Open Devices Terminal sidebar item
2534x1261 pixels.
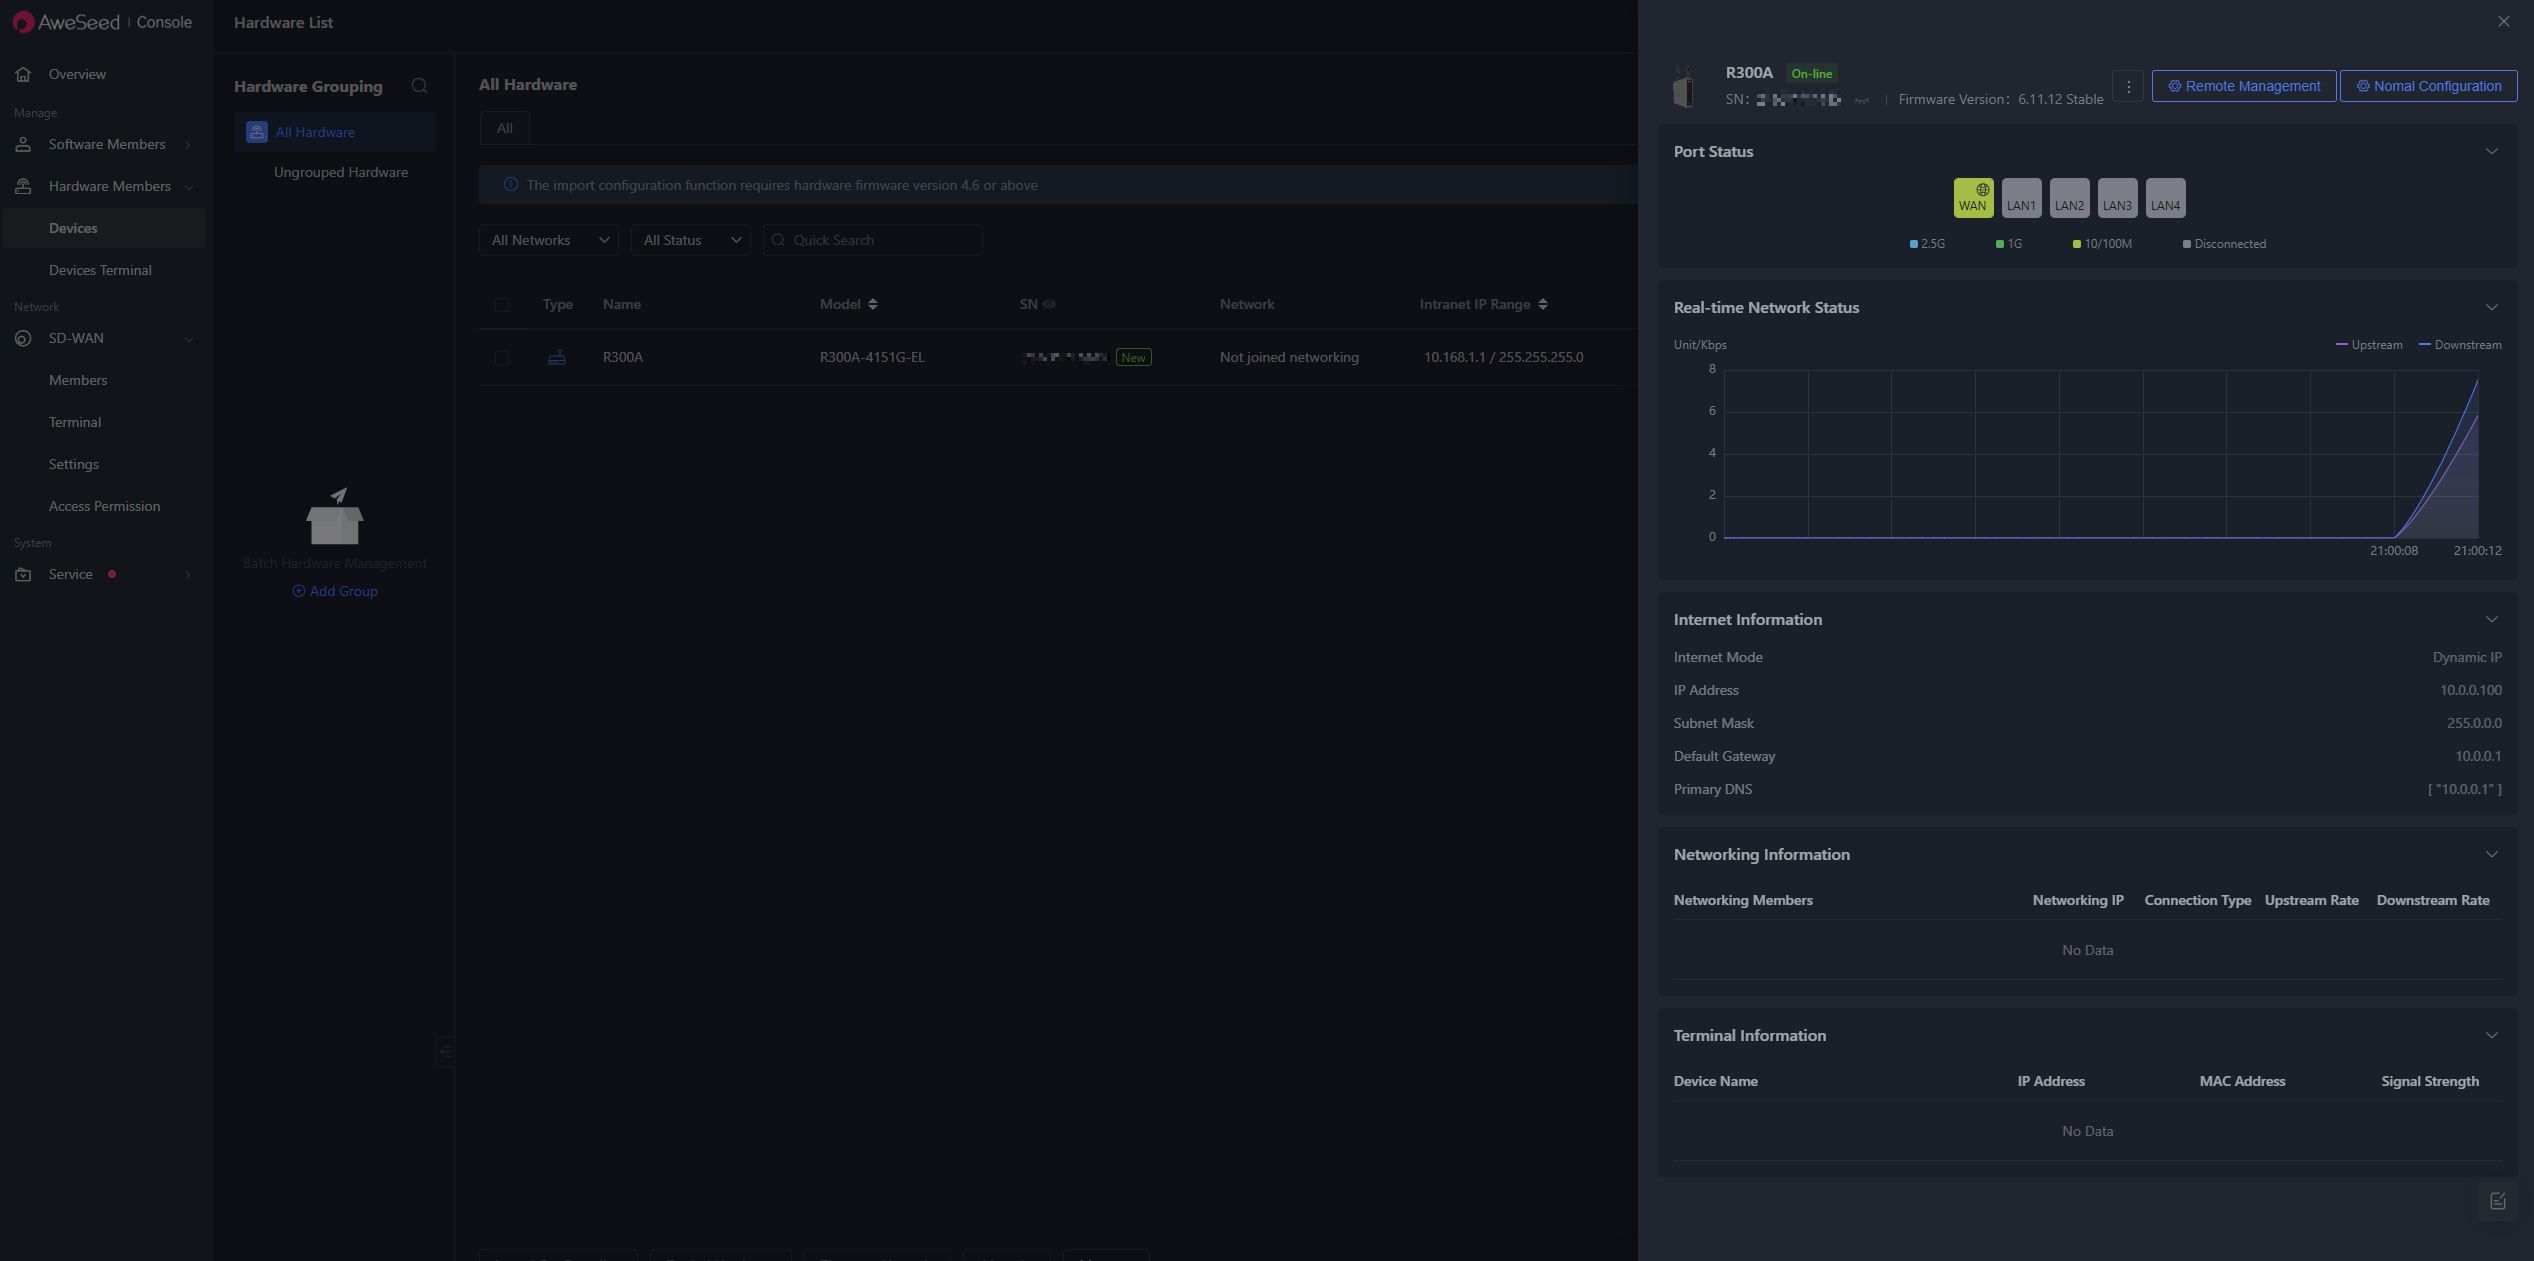click(x=100, y=270)
